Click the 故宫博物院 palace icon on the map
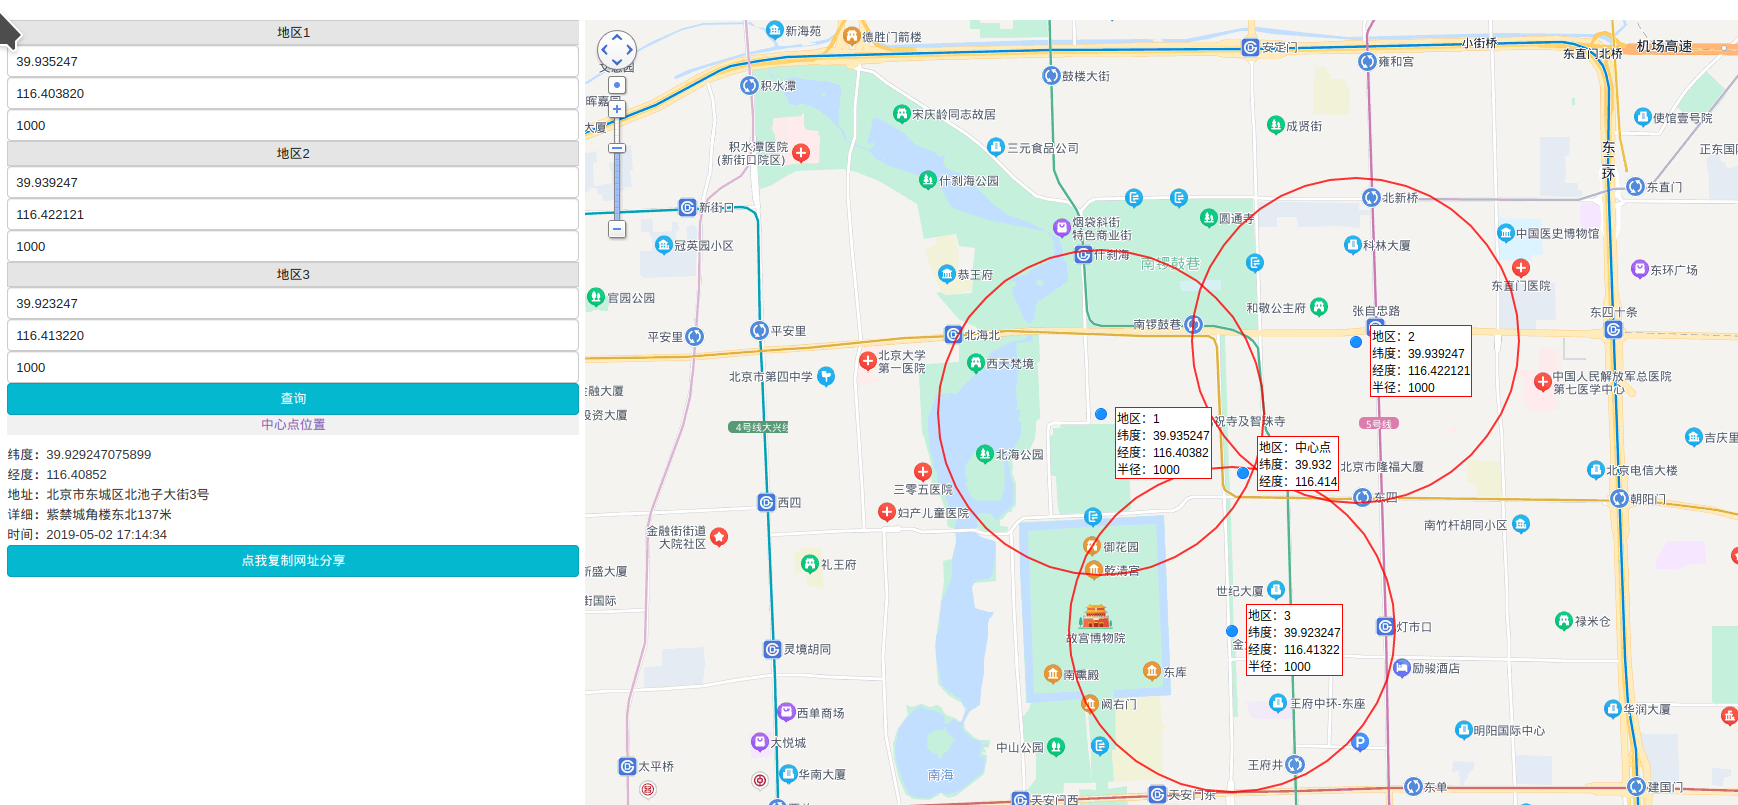1738x805 pixels. pos(1096,616)
